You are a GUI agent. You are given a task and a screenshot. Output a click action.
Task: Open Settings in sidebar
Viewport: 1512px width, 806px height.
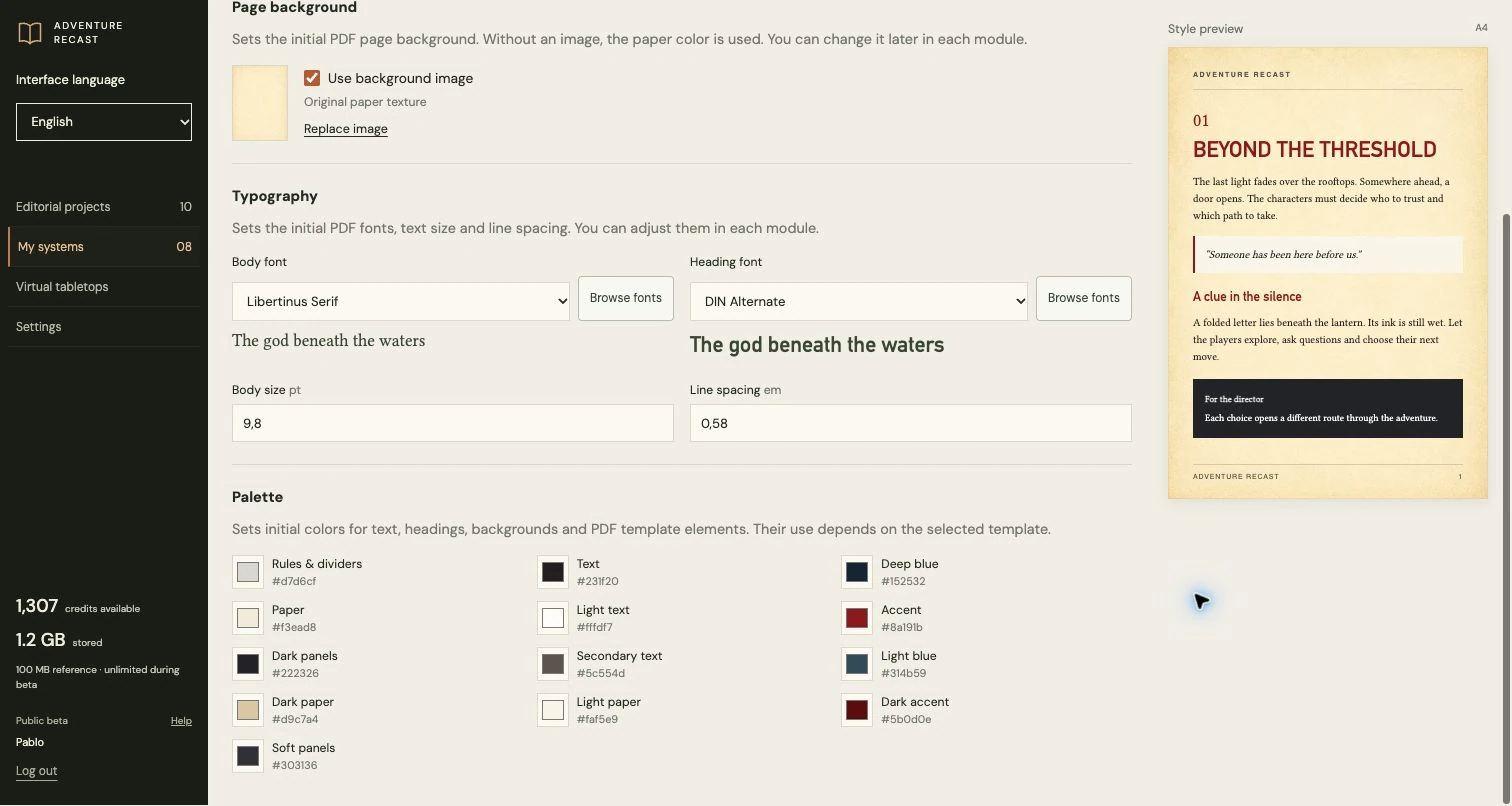tap(104, 327)
